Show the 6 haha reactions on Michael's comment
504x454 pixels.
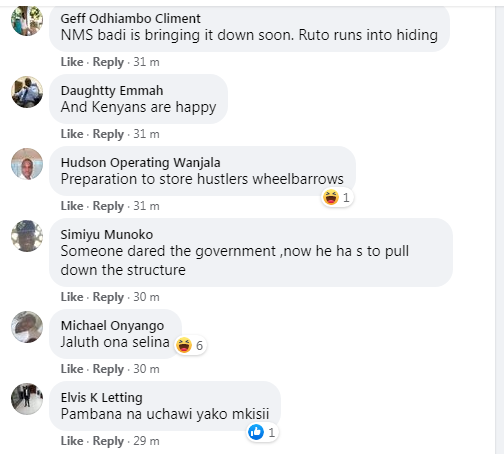pos(190,345)
